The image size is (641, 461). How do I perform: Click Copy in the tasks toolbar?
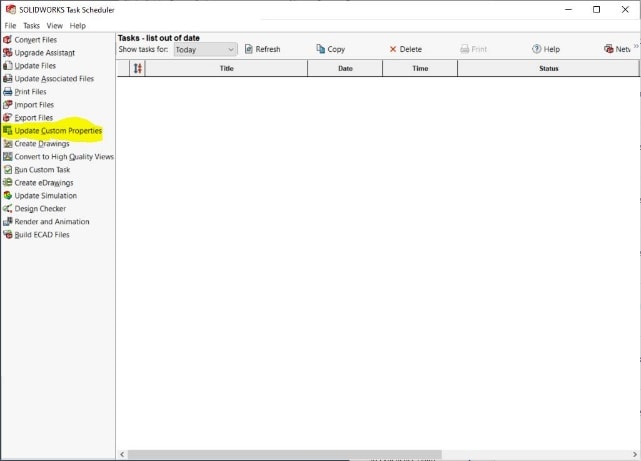pyautogui.click(x=331, y=49)
